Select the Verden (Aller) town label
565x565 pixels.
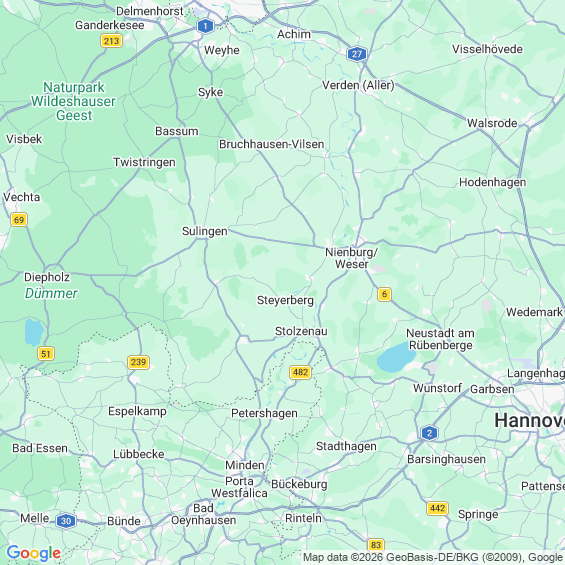(x=358, y=85)
